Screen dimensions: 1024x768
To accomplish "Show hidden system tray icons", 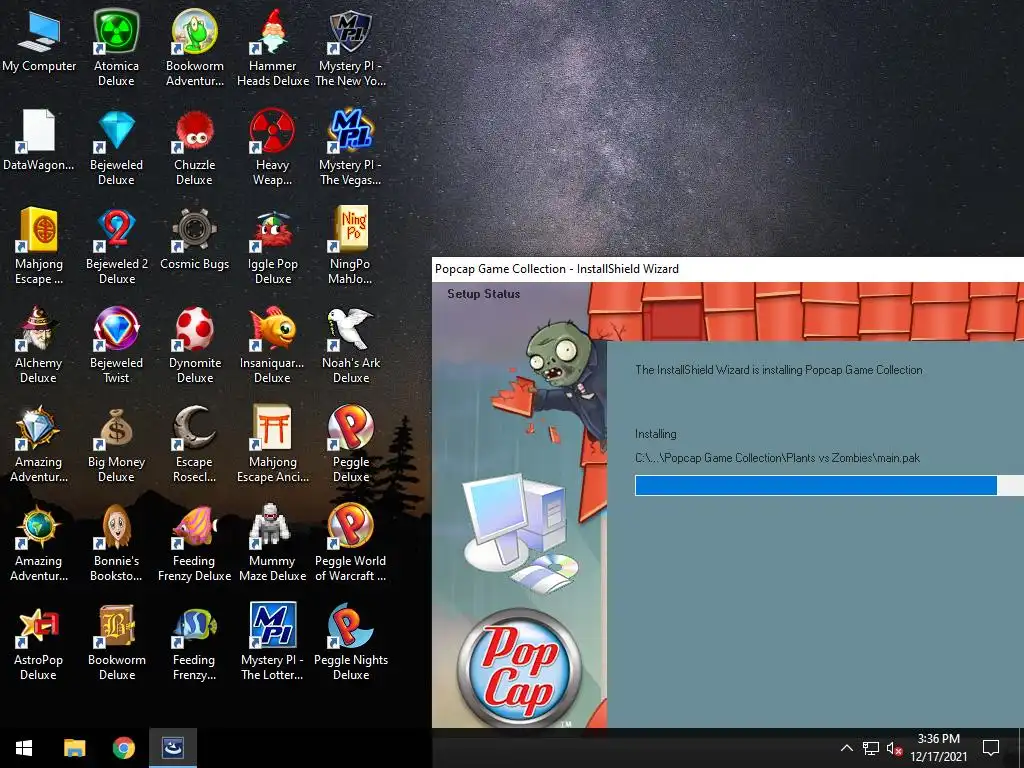I will click(846, 748).
